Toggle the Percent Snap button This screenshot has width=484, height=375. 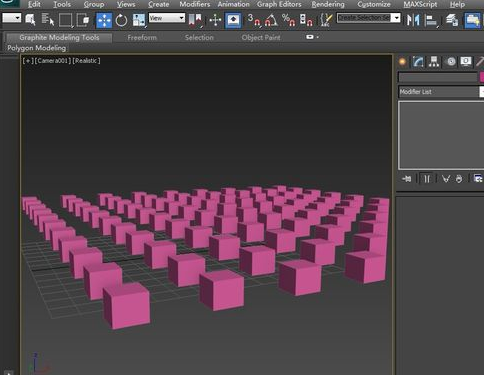288,20
